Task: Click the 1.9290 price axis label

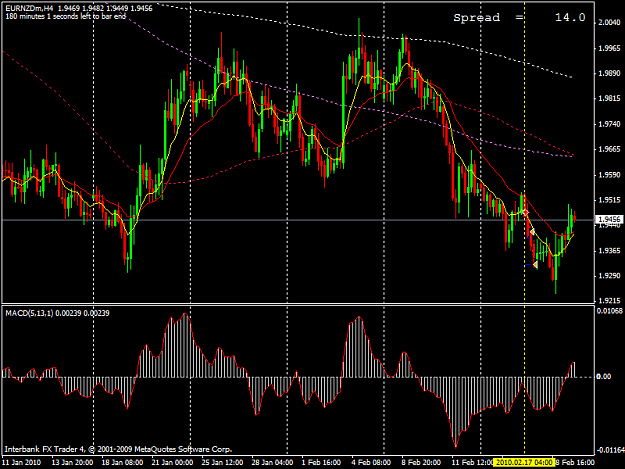Action: pyautogui.click(x=609, y=276)
